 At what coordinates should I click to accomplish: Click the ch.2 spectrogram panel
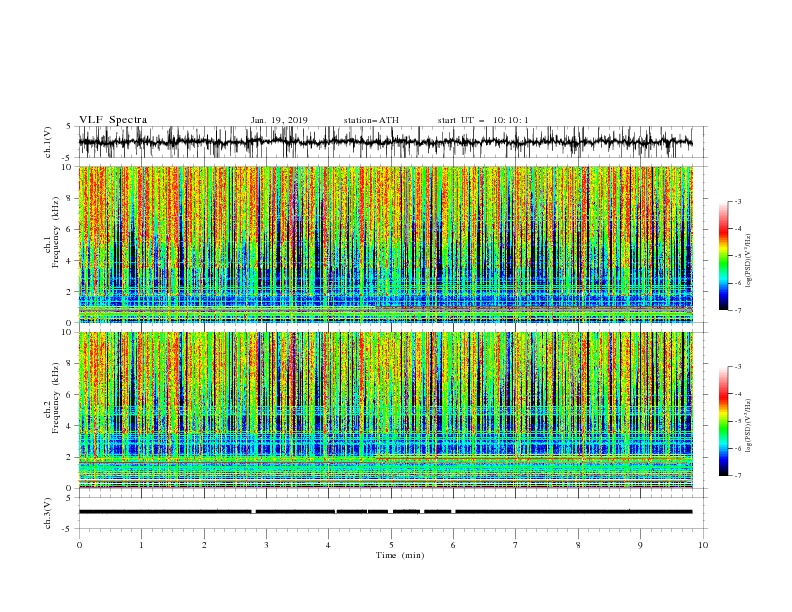tap(385, 410)
